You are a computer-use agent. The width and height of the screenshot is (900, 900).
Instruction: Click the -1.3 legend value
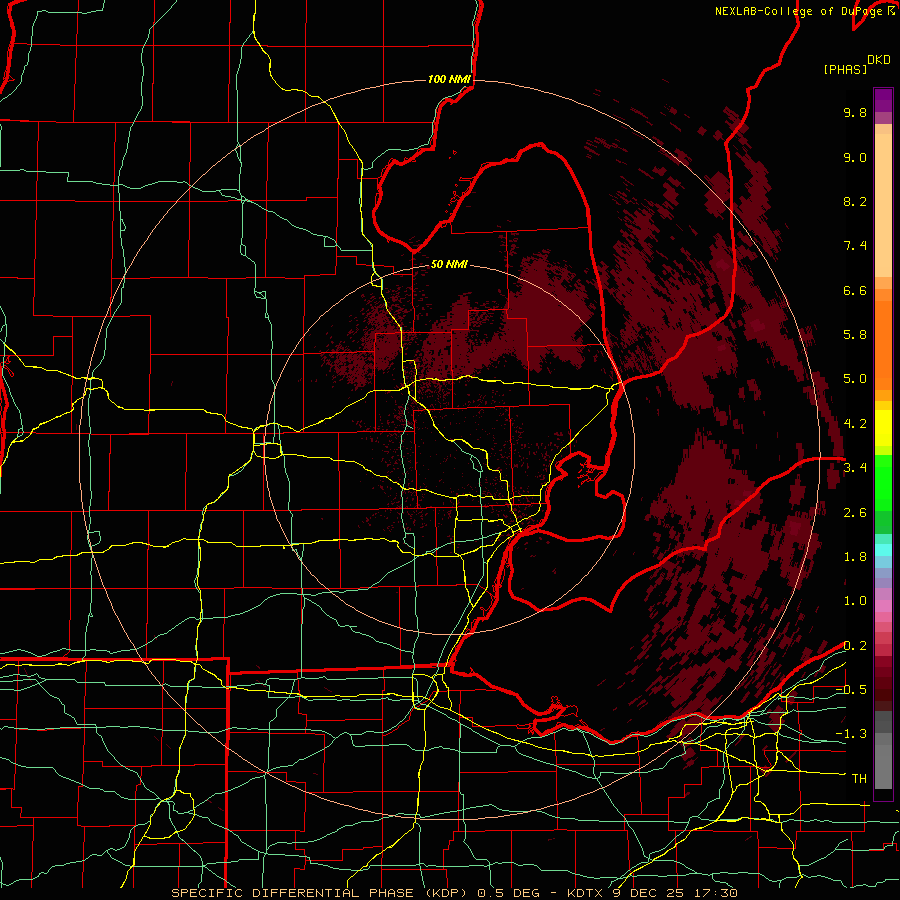click(851, 734)
